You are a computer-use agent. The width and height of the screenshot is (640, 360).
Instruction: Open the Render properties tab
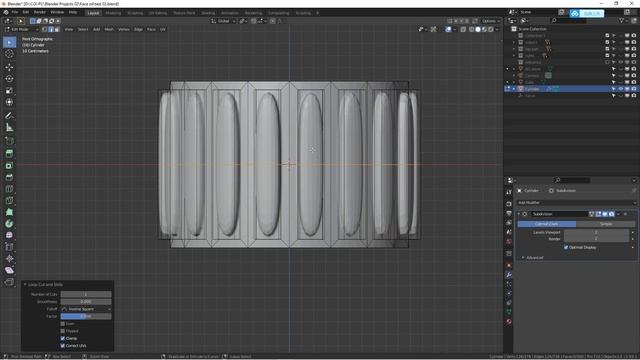coord(509,203)
